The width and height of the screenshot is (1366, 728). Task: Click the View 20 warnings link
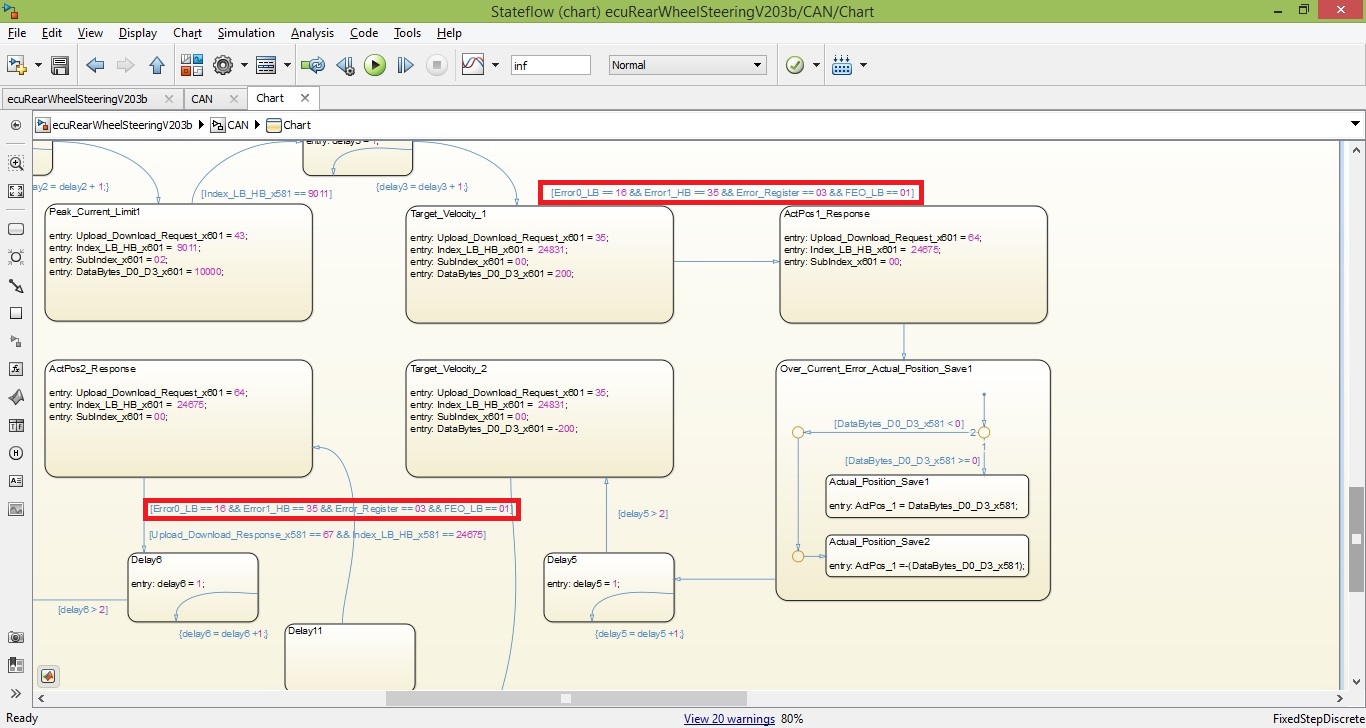pos(729,718)
